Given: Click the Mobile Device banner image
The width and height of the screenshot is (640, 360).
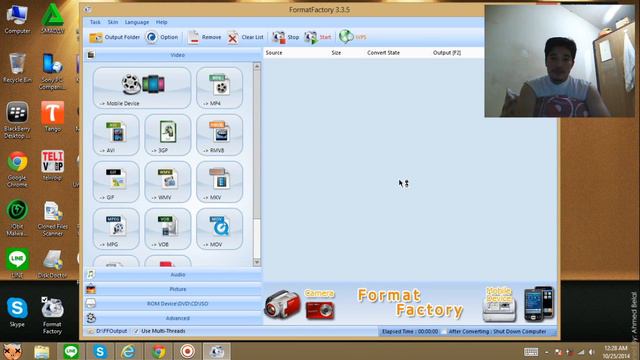Looking at the screenshot, I should pos(519,304).
